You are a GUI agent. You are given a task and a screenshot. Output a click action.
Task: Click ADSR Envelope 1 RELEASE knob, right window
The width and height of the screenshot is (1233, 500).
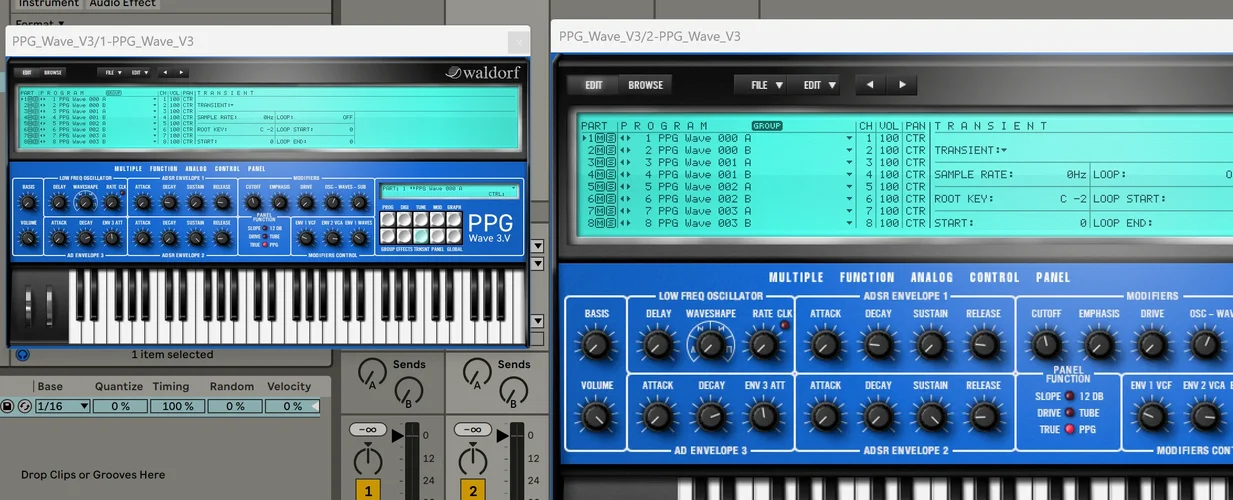tap(983, 346)
